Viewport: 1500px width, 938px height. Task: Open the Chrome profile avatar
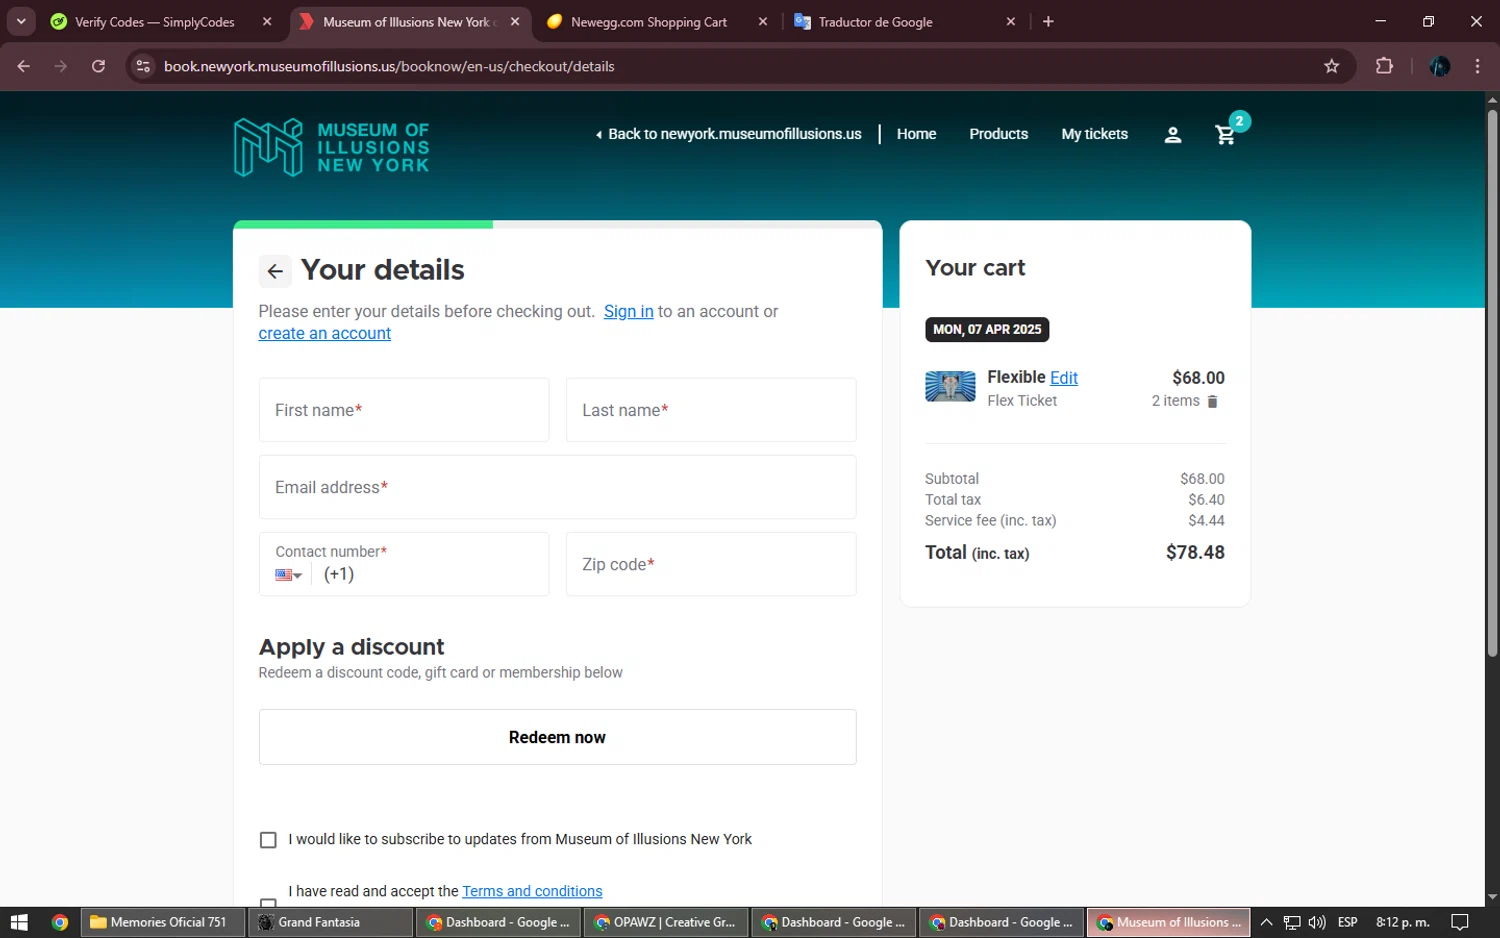click(x=1440, y=66)
